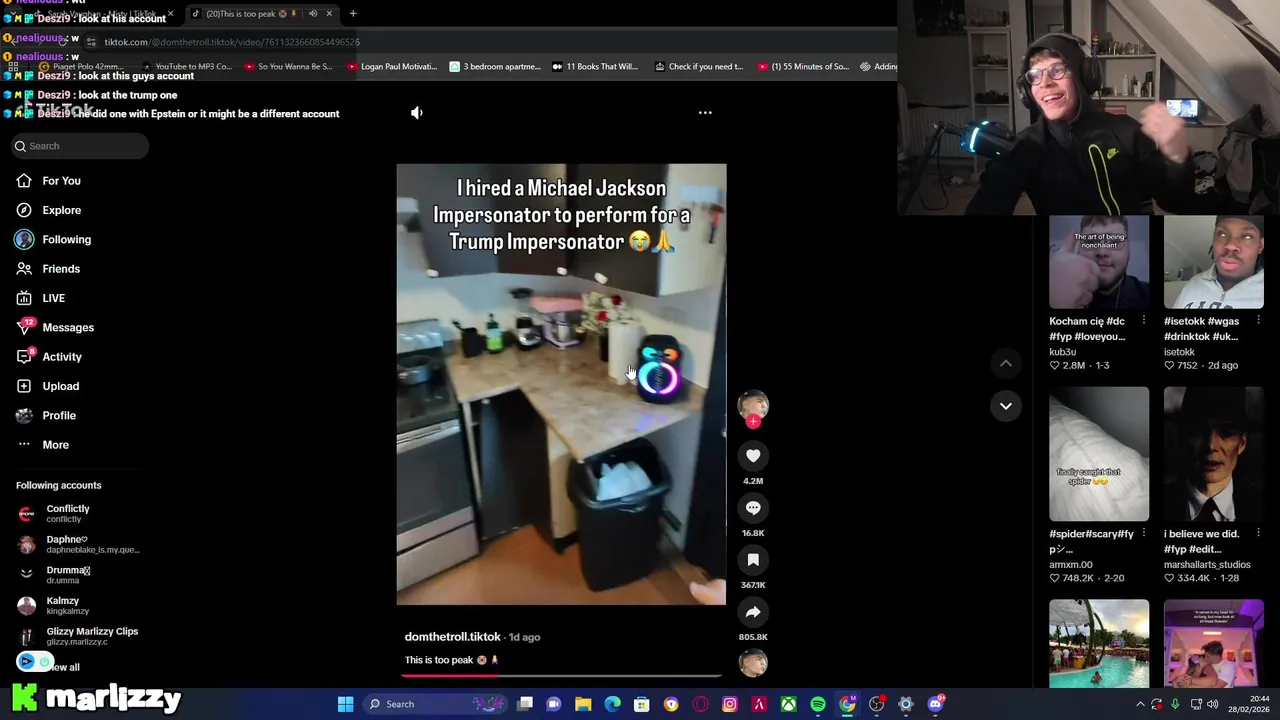
Task: Close the 'This is too peak' tab
Action: pos(329,14)
